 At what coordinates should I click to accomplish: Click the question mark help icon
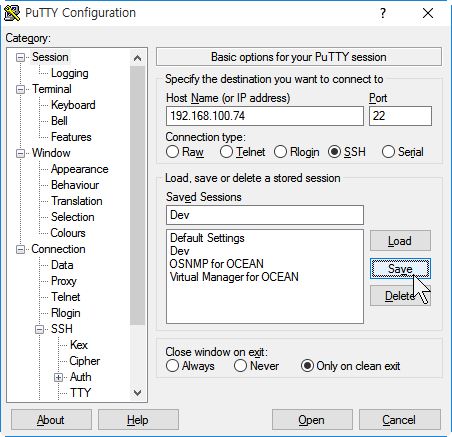383,13
